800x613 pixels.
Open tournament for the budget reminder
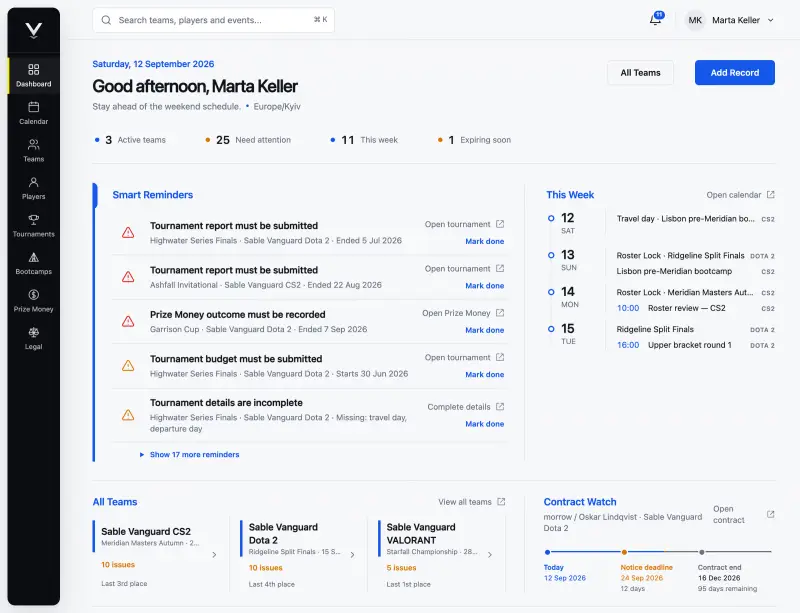(464, 357)
